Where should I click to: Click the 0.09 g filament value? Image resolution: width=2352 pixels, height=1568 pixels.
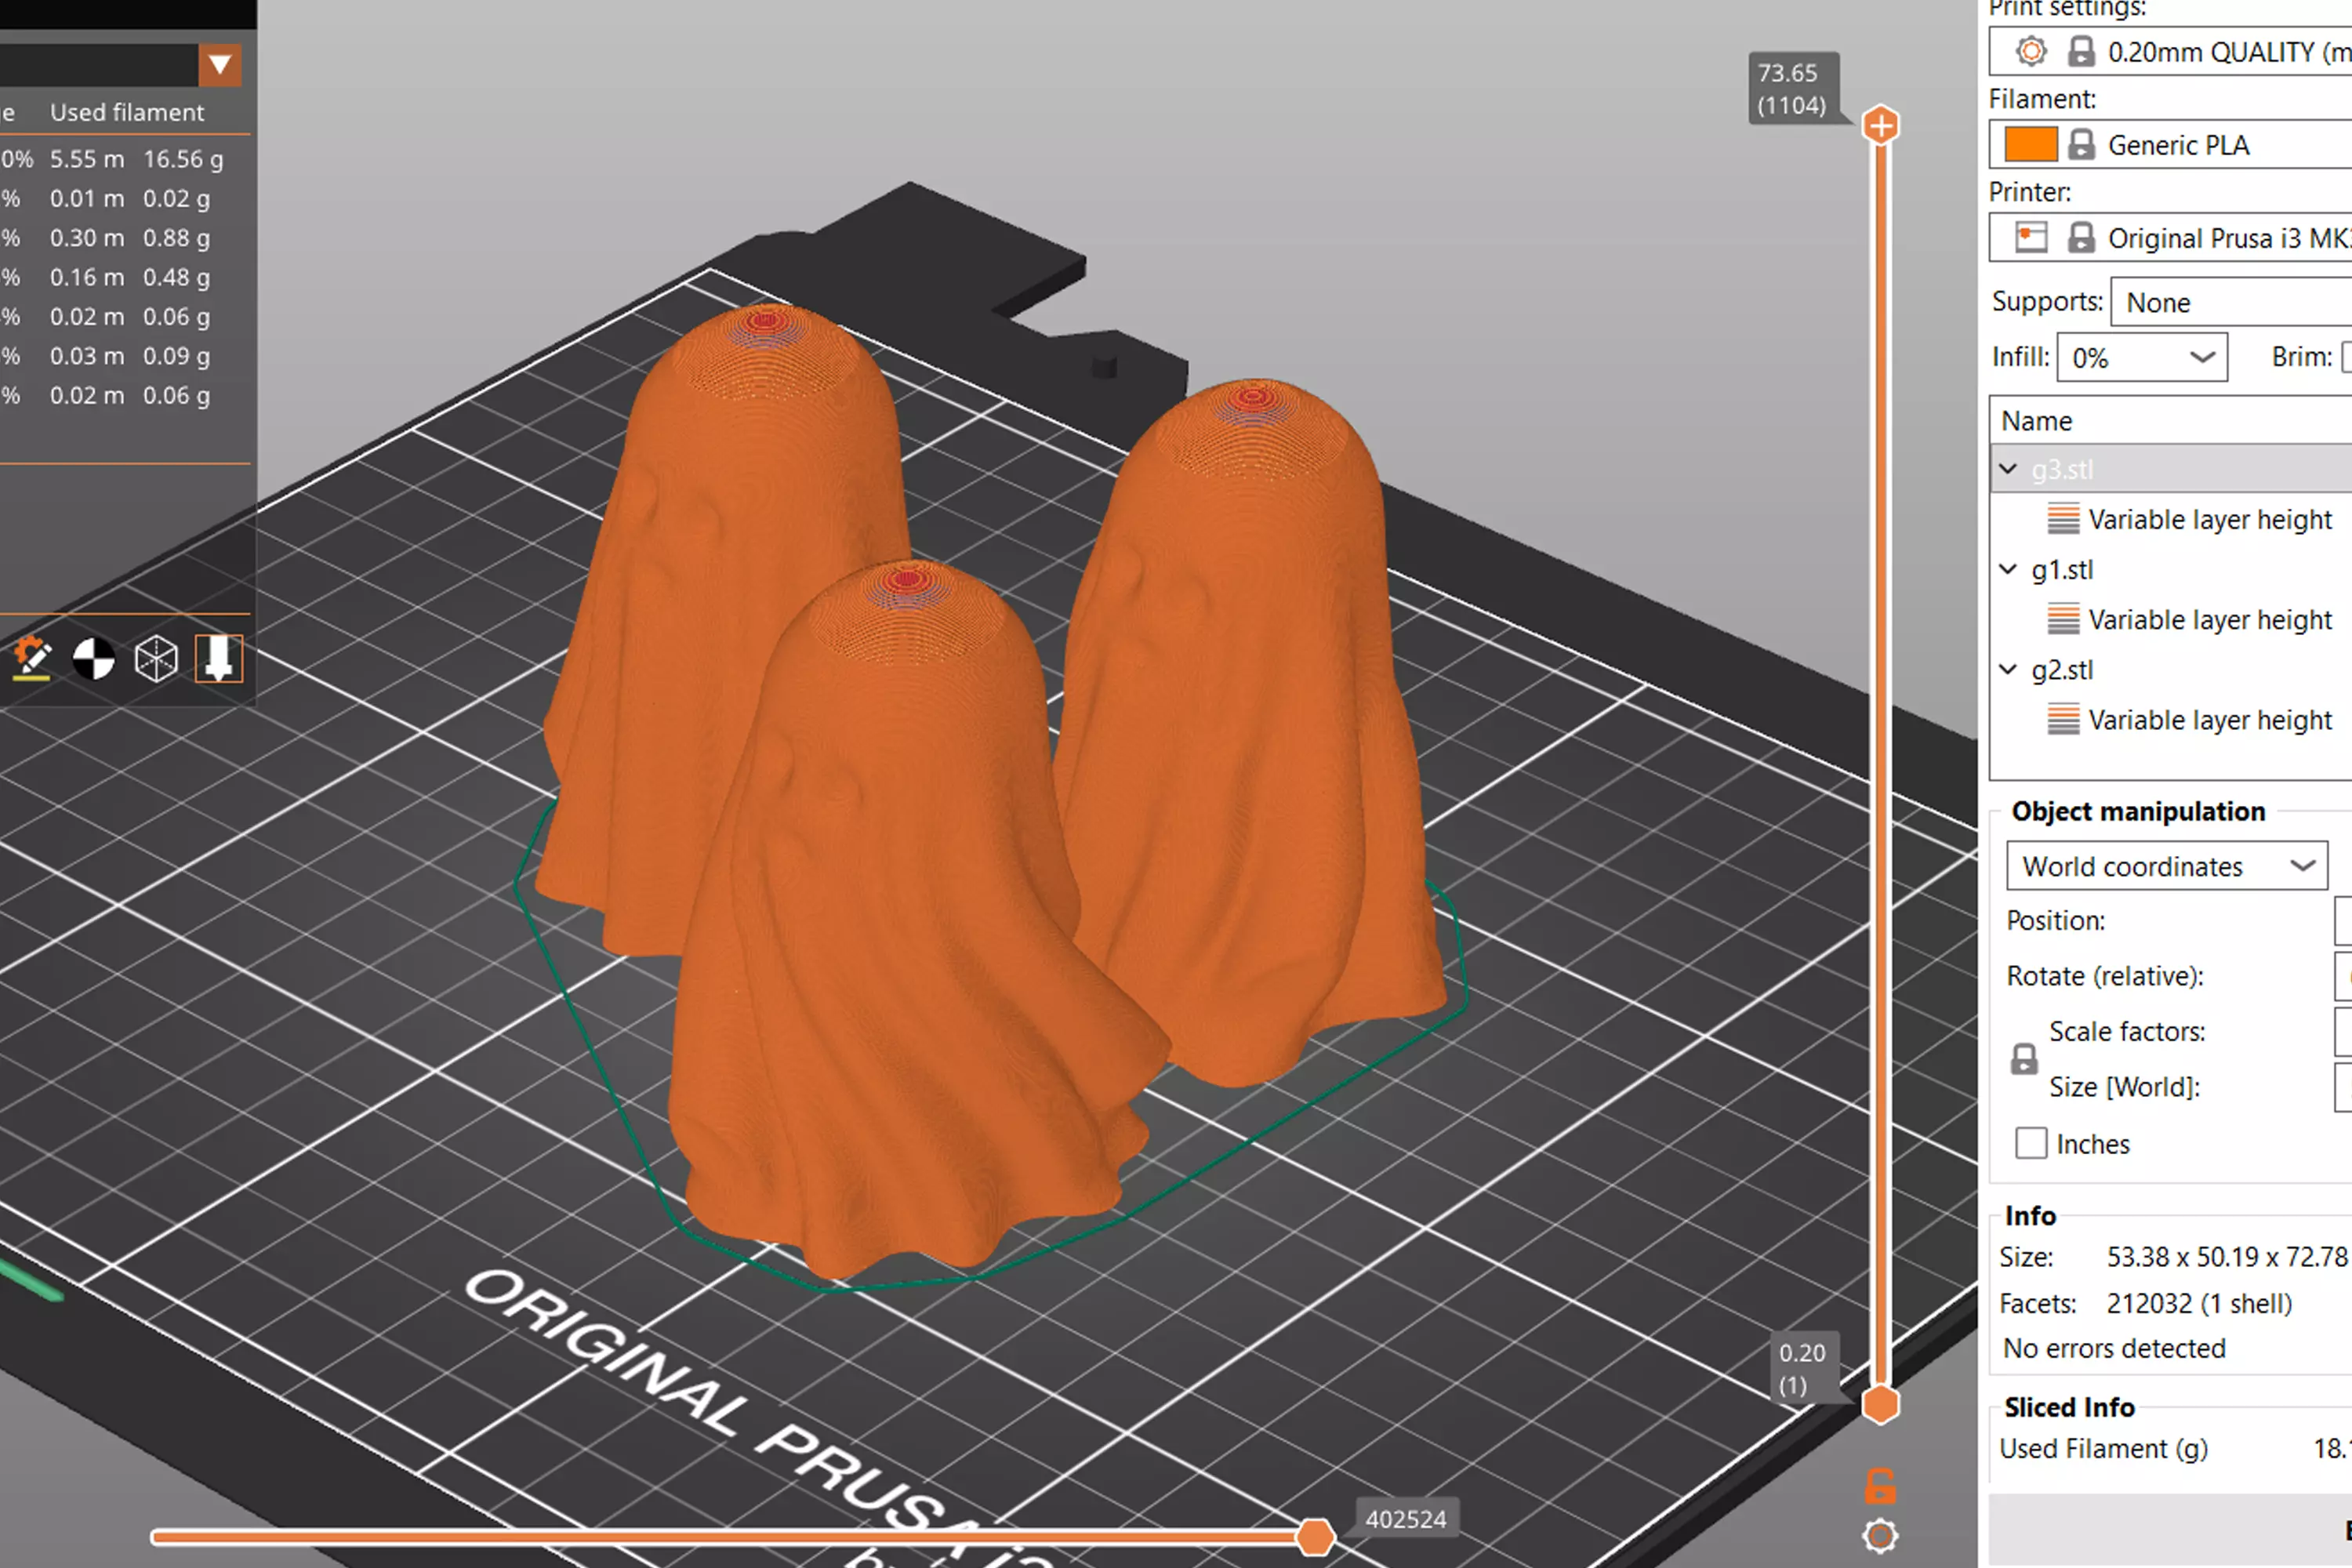176,356
